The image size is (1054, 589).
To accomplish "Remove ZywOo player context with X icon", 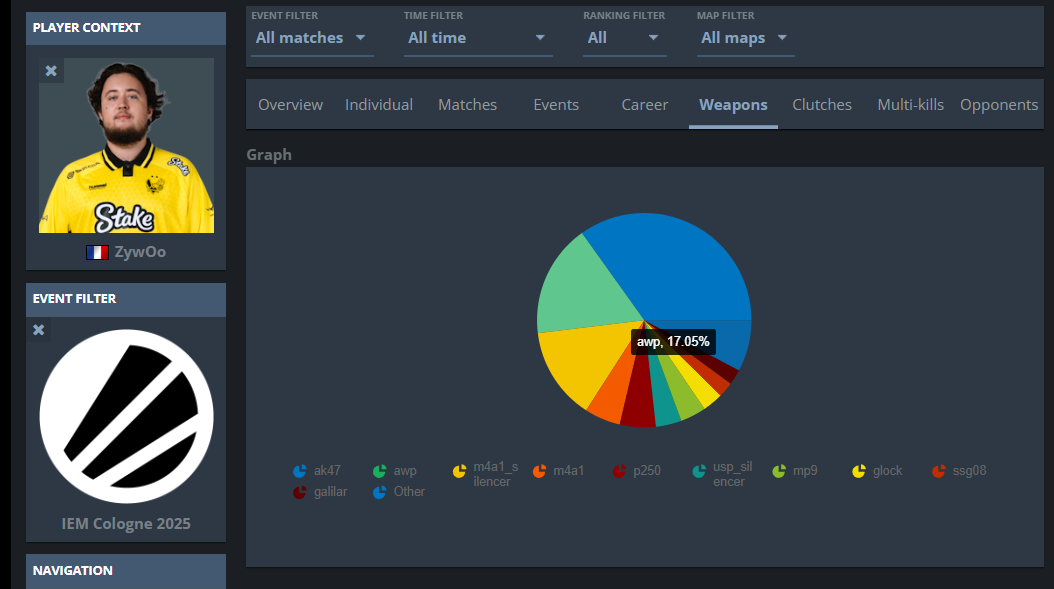I will (51, 71).
